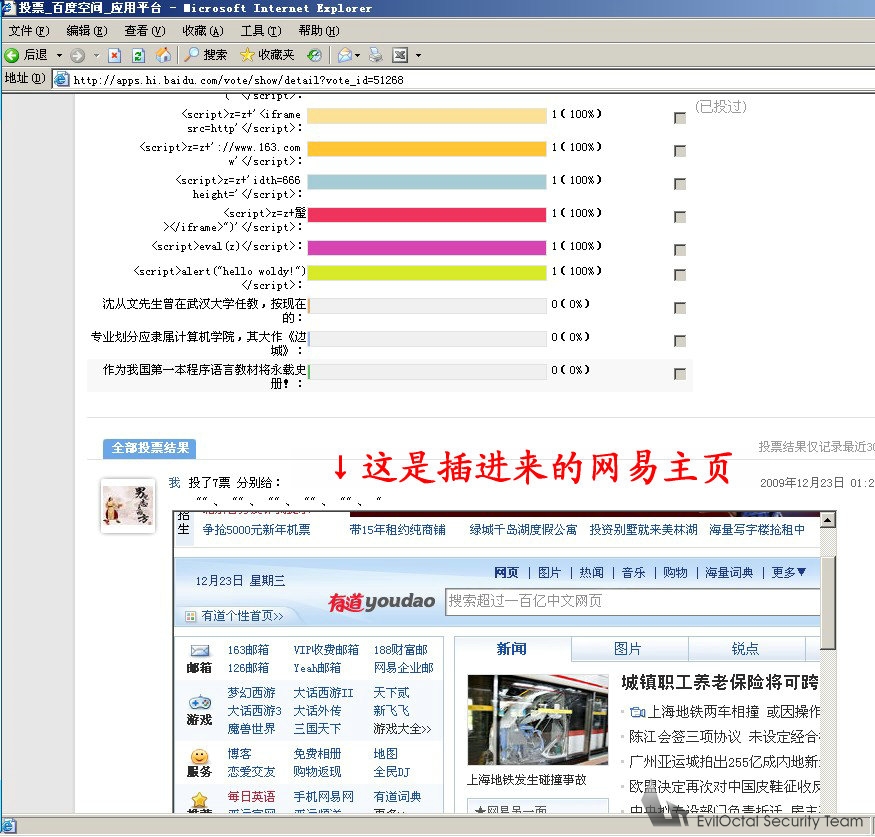Click the Back arrow icon

(x=12, y=55)
